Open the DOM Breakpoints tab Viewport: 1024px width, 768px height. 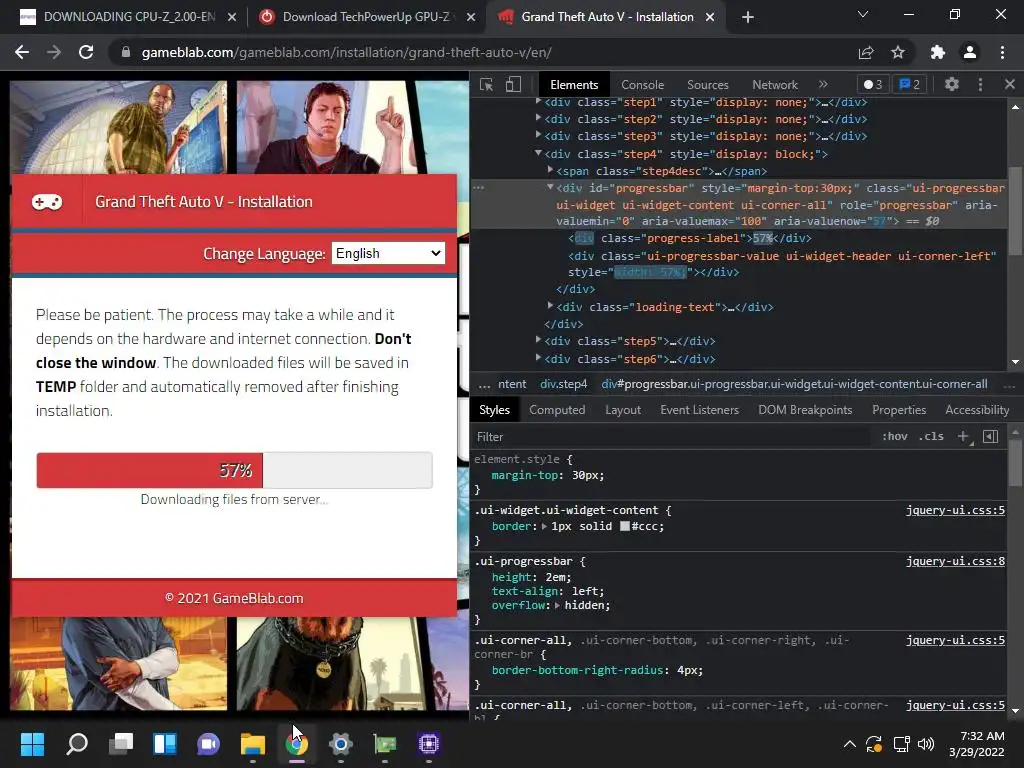pyautogui.click(x=805, y=409)
